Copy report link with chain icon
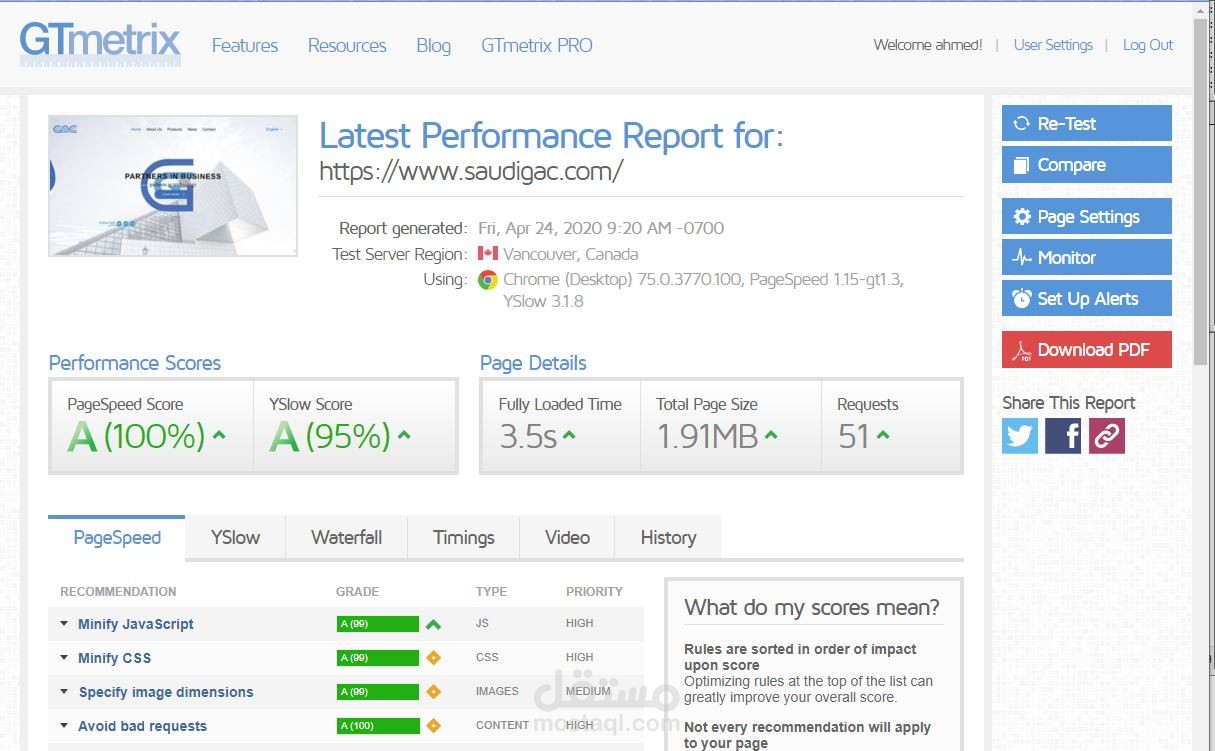Screen dimensions: 1215x751 tap(1107, 436)
